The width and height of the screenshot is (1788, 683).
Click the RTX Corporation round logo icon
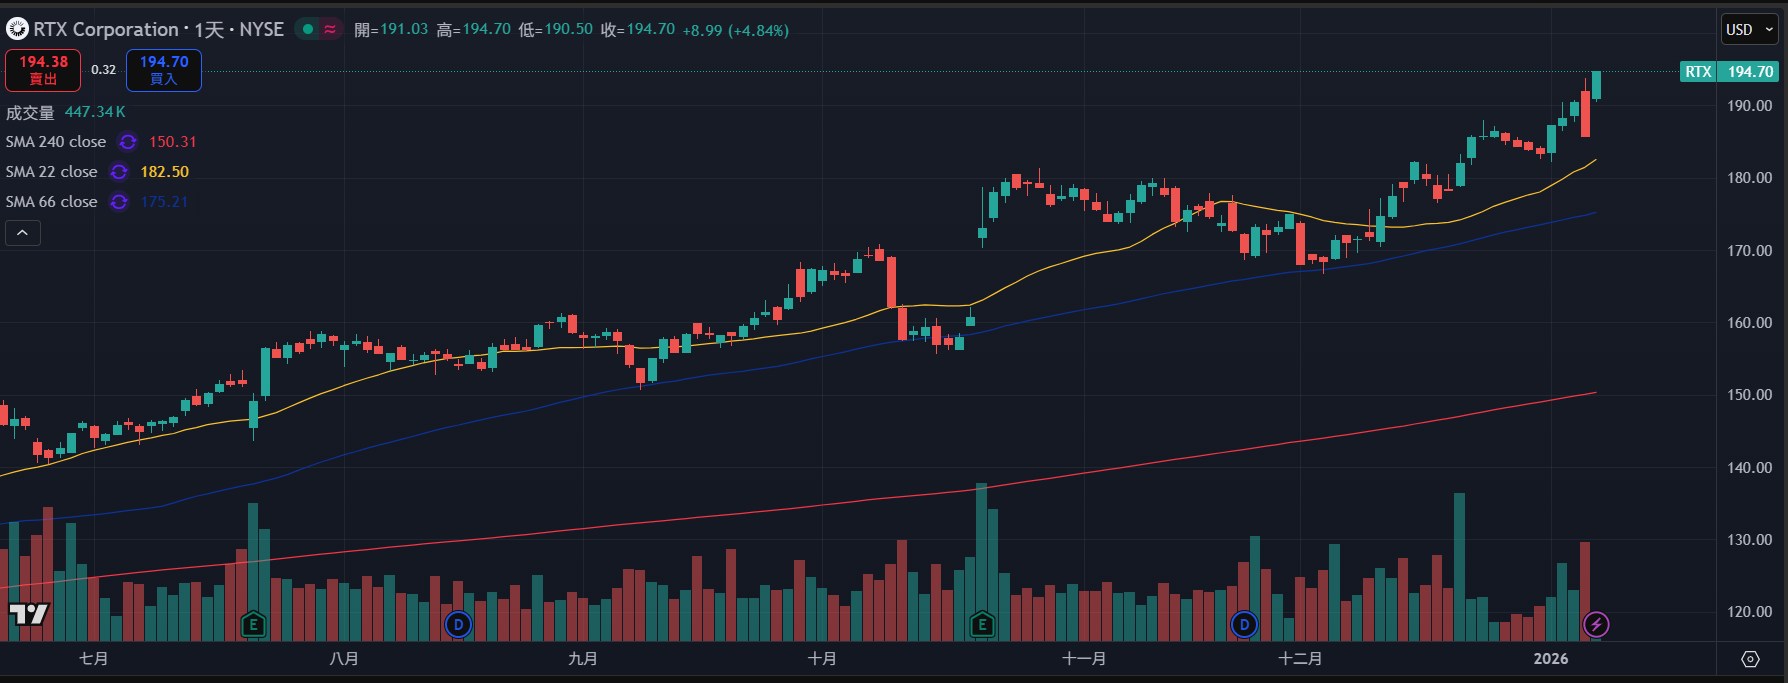[17, 30]
